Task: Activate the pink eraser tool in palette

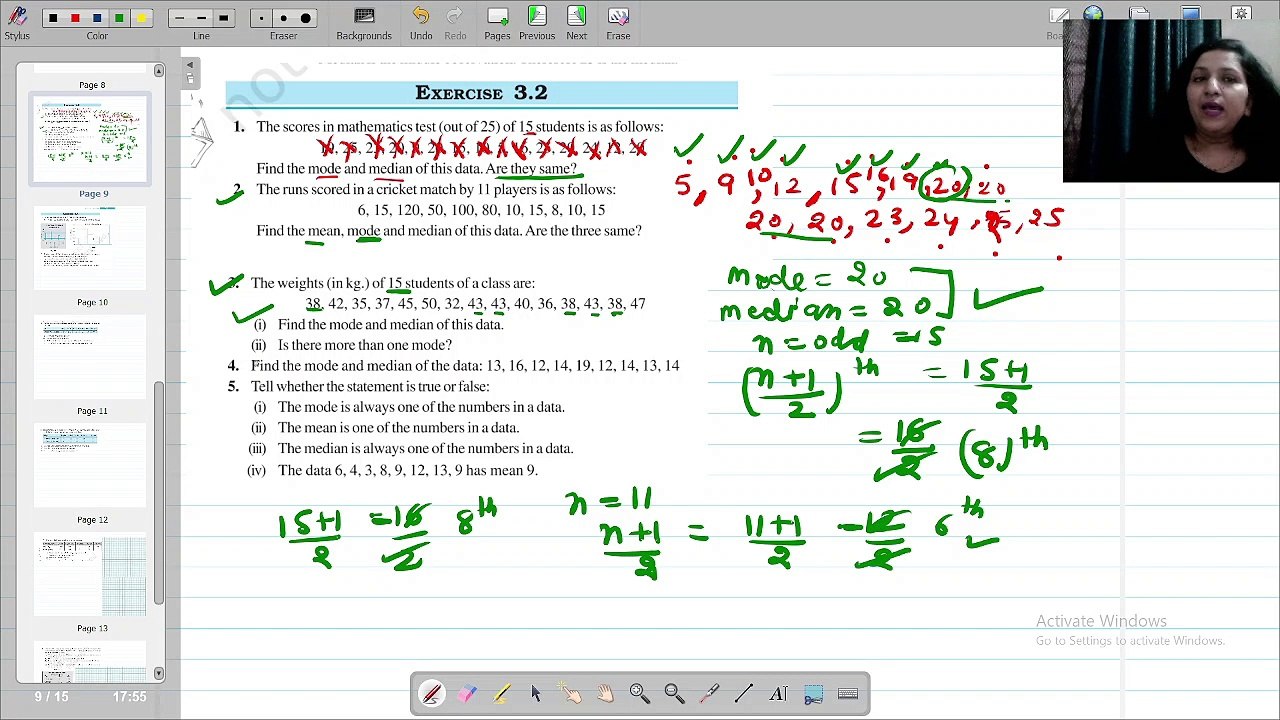Action: click(467, 694)
